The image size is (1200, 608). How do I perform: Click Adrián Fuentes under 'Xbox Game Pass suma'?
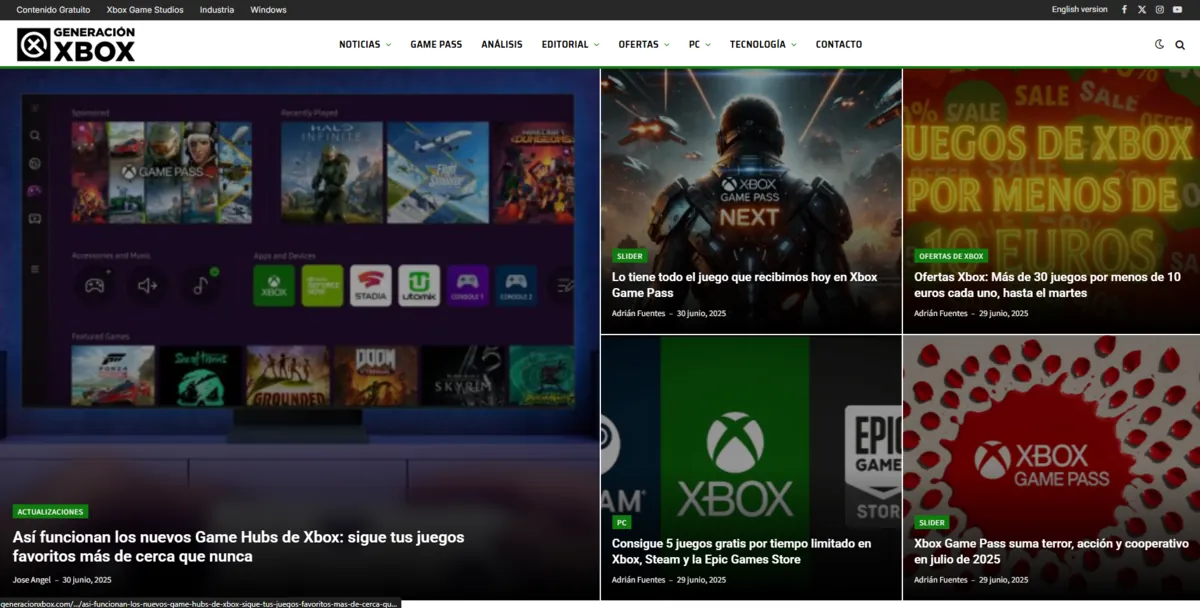click(x=941, y=580)
